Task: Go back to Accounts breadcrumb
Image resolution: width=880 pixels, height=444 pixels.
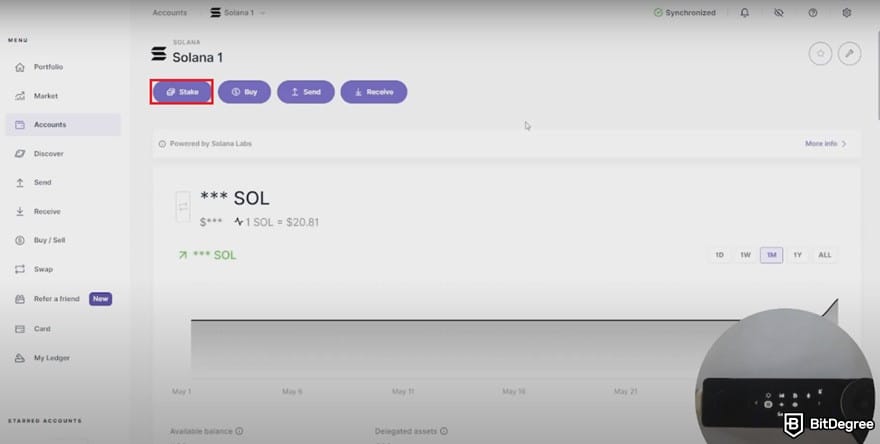Action: [x=169, y=12]
